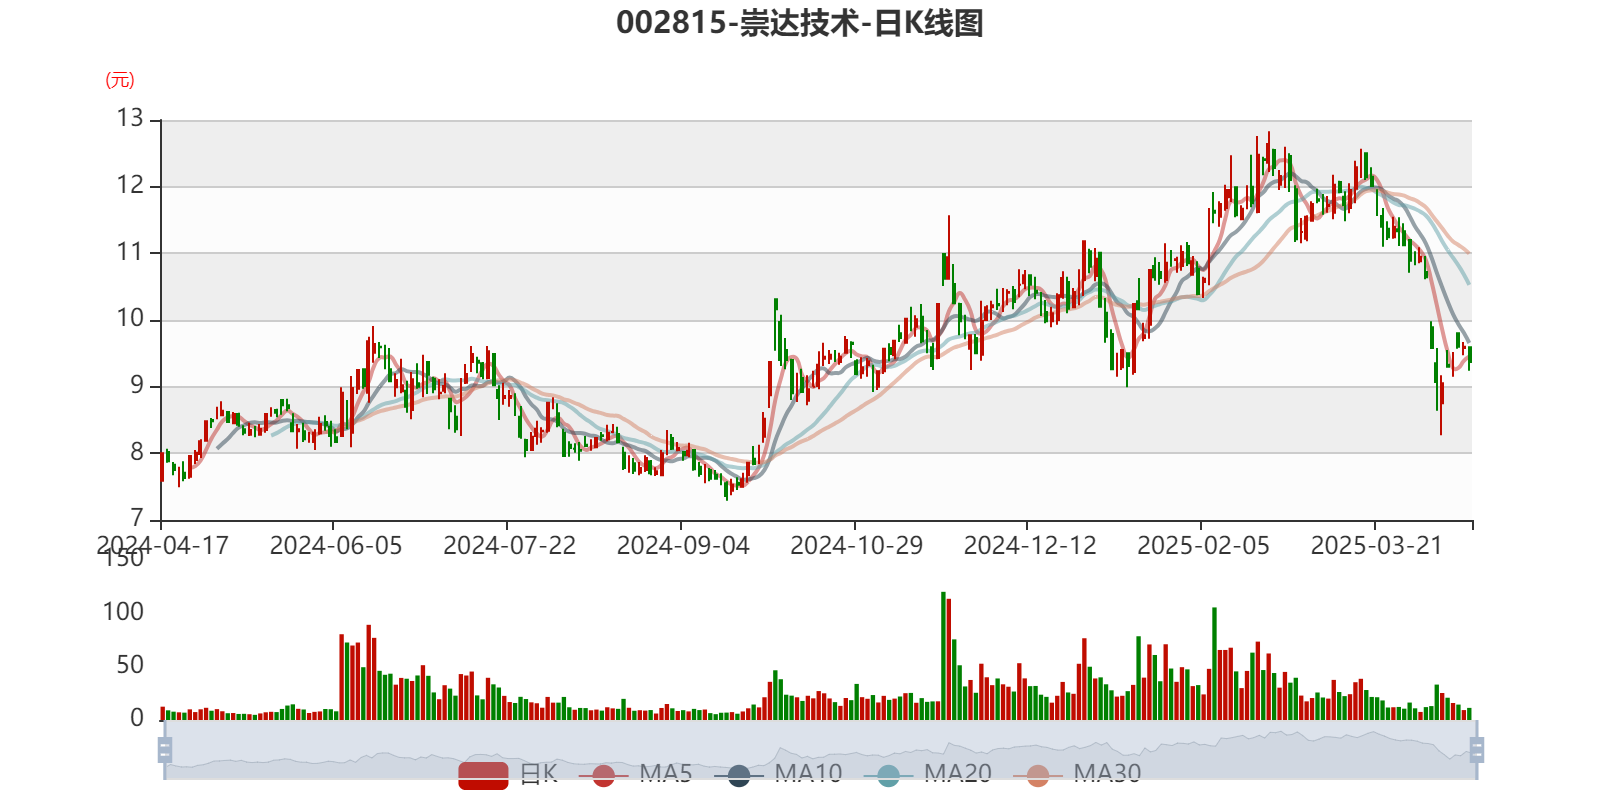Click the right handle of the zoom slider

point(1477,749)
